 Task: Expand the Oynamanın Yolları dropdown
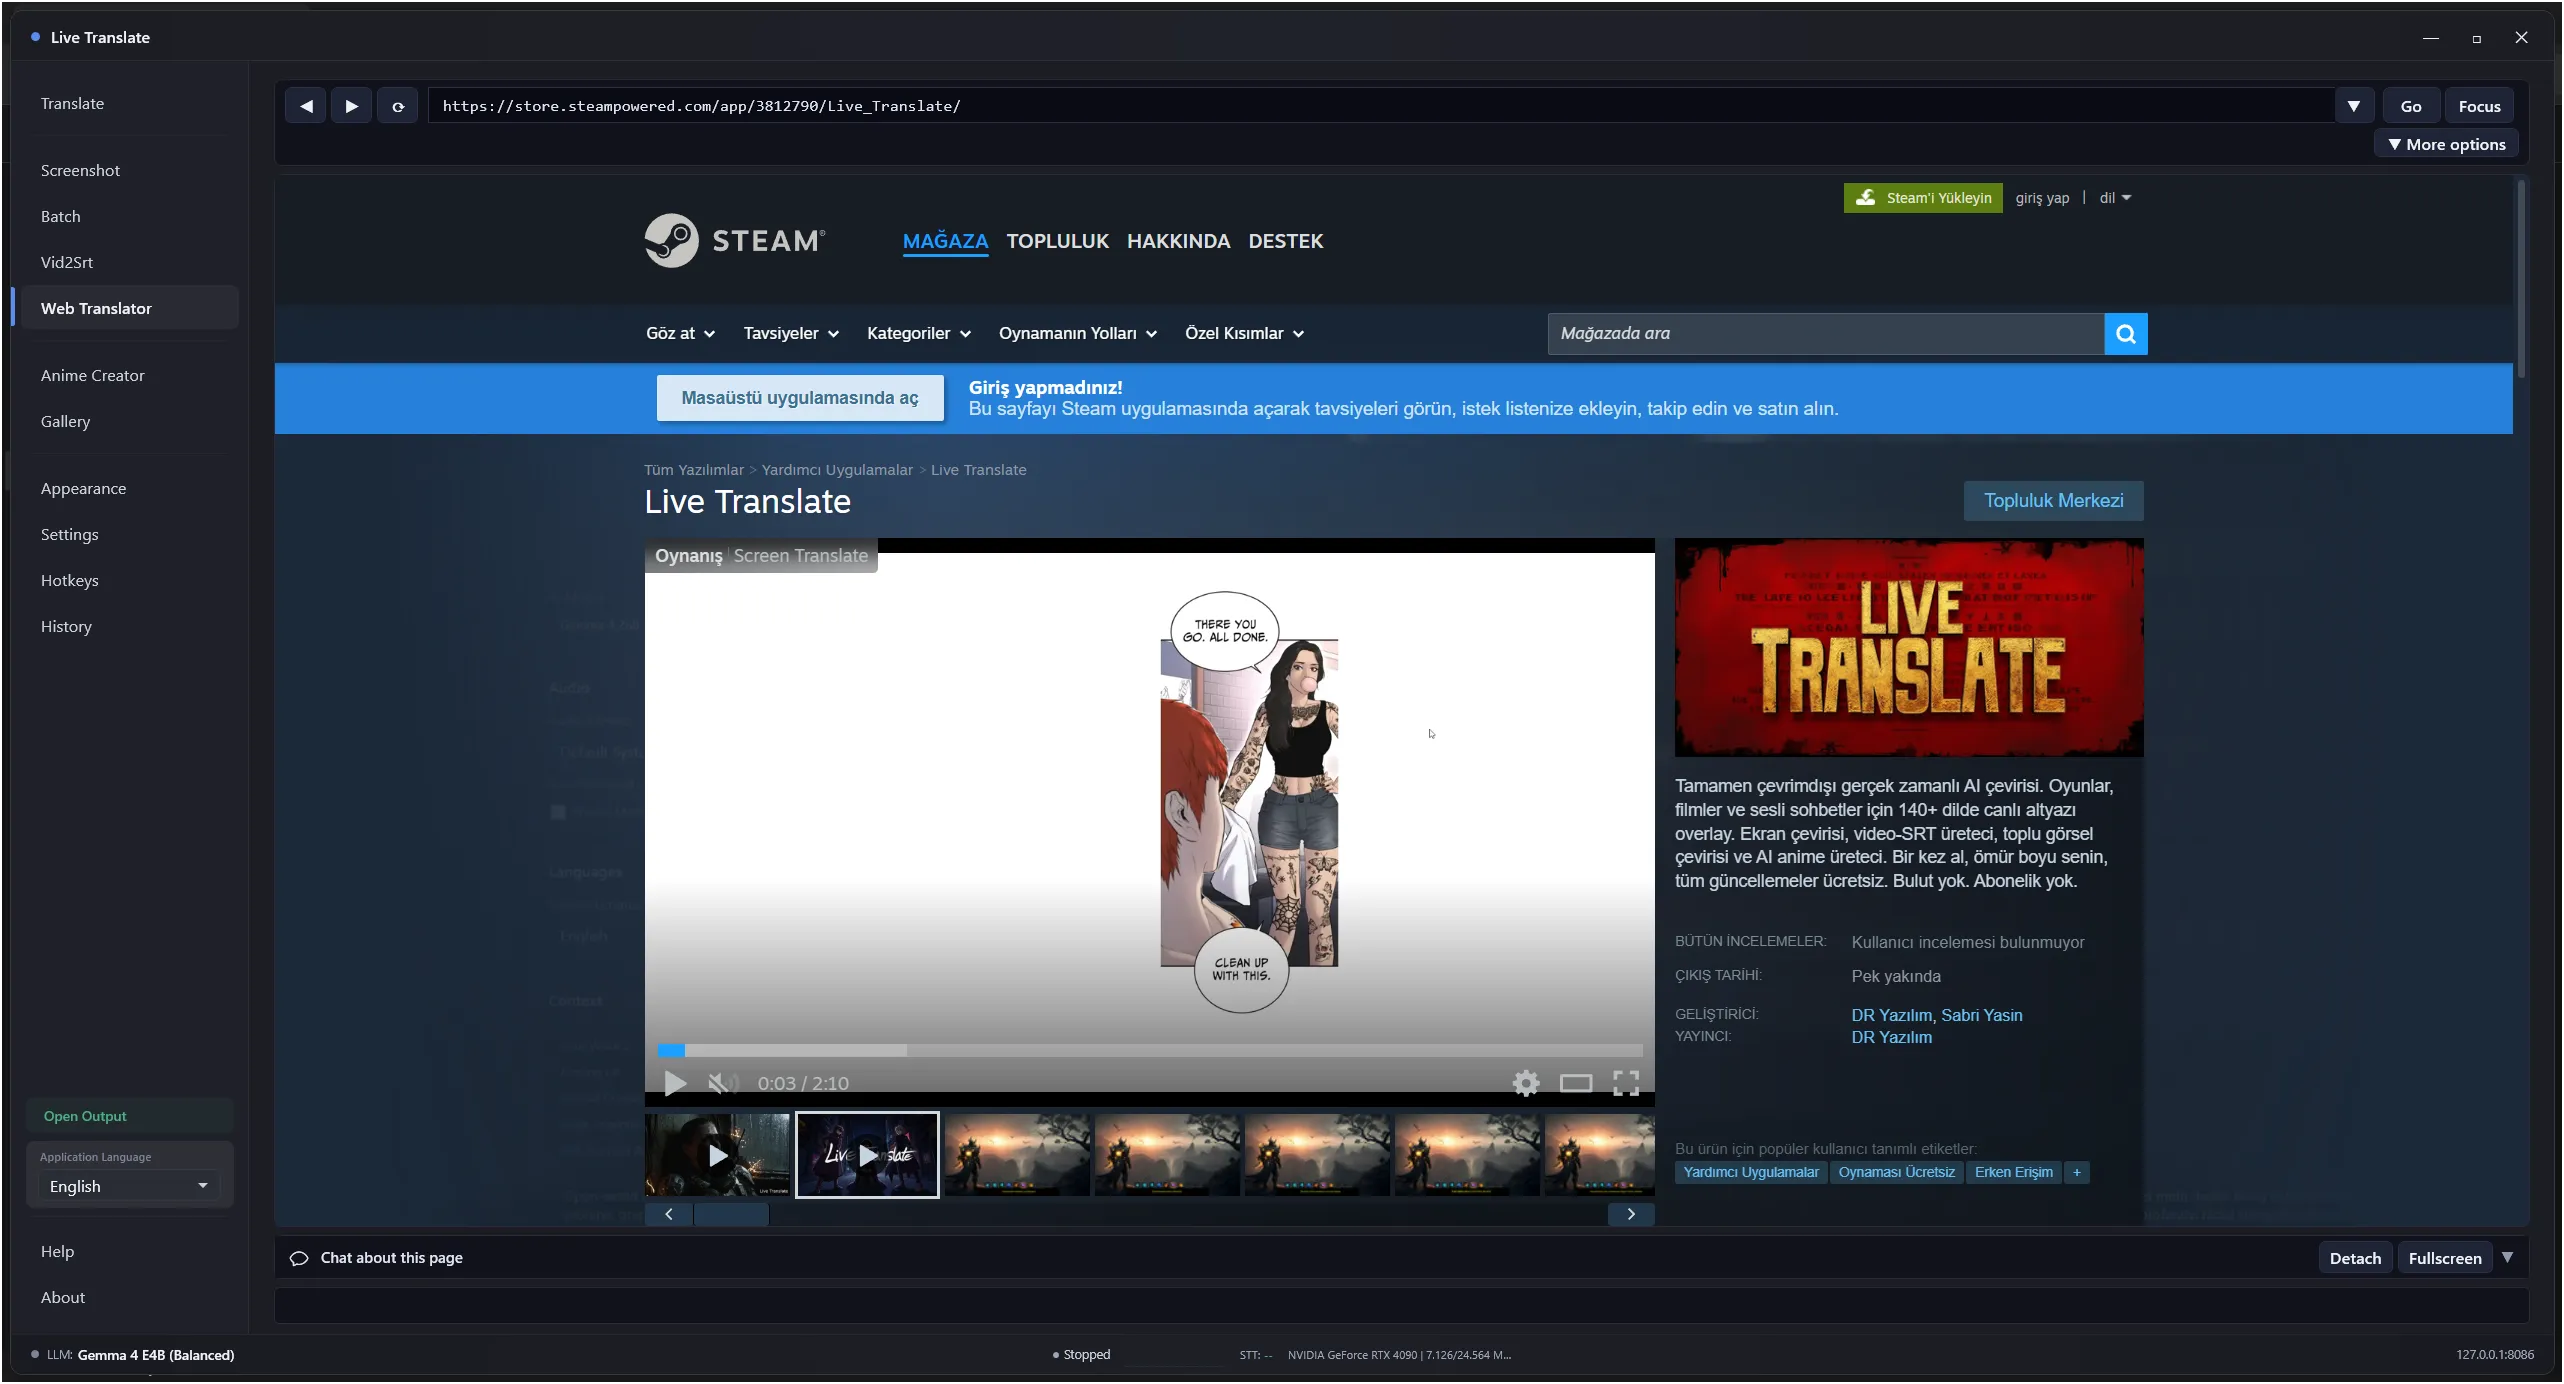1077,333
